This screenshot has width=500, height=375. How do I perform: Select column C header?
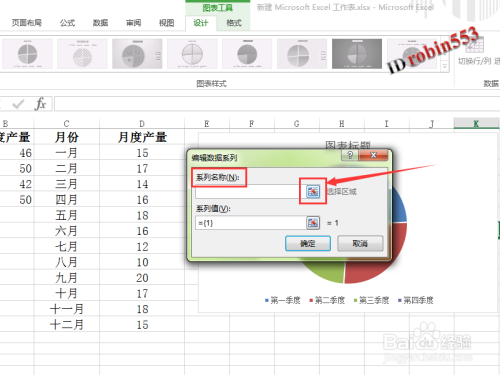coord(67,124)
